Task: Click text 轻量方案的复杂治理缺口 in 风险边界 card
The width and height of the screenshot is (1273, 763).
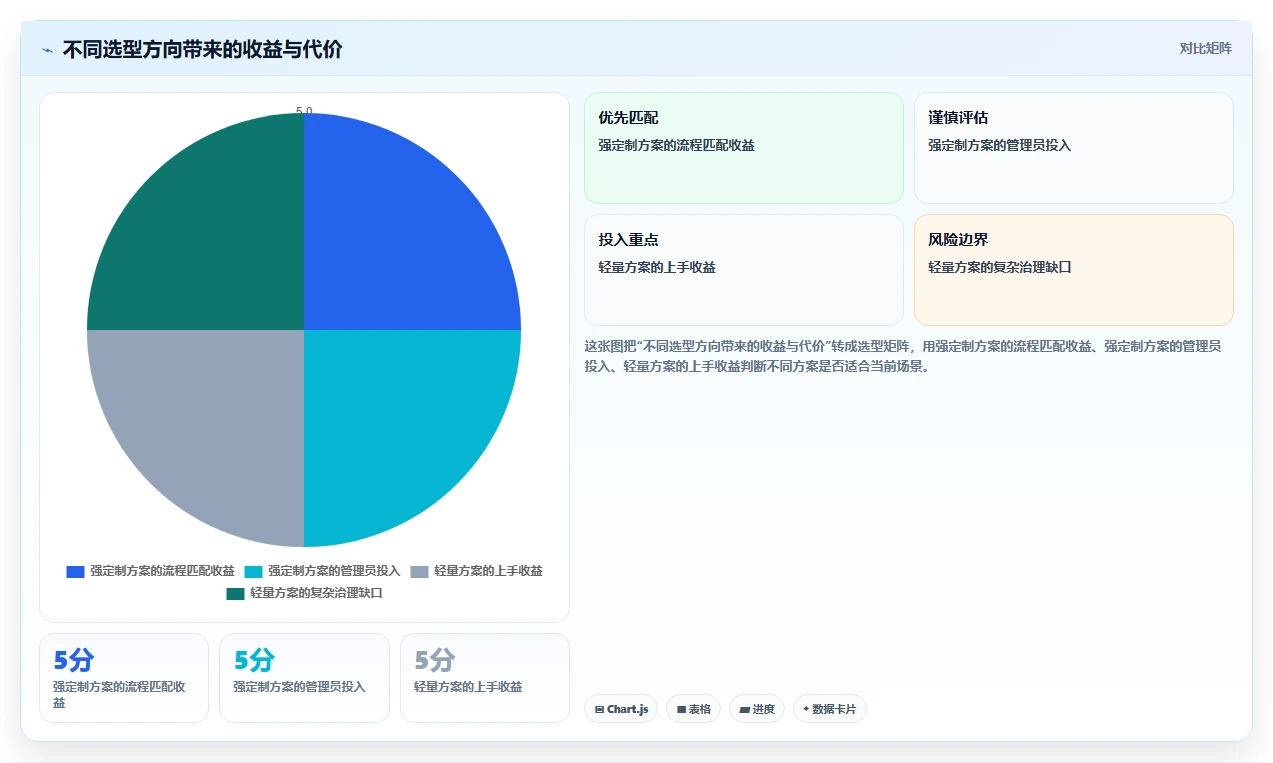Action: click(x=999, y=267)
